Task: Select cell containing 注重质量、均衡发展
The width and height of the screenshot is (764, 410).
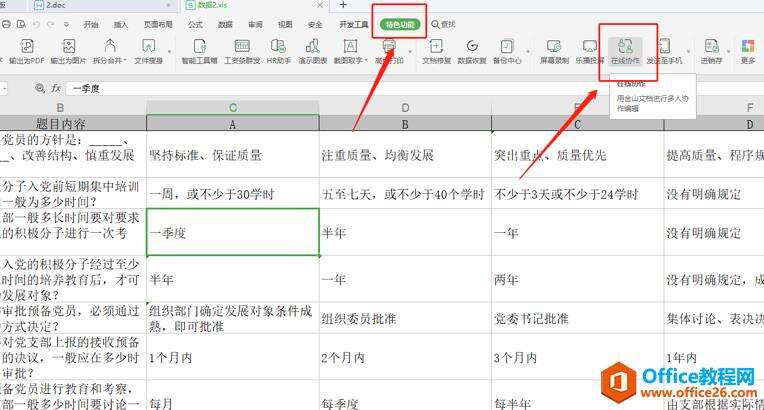Action: [x=405, y=155]
